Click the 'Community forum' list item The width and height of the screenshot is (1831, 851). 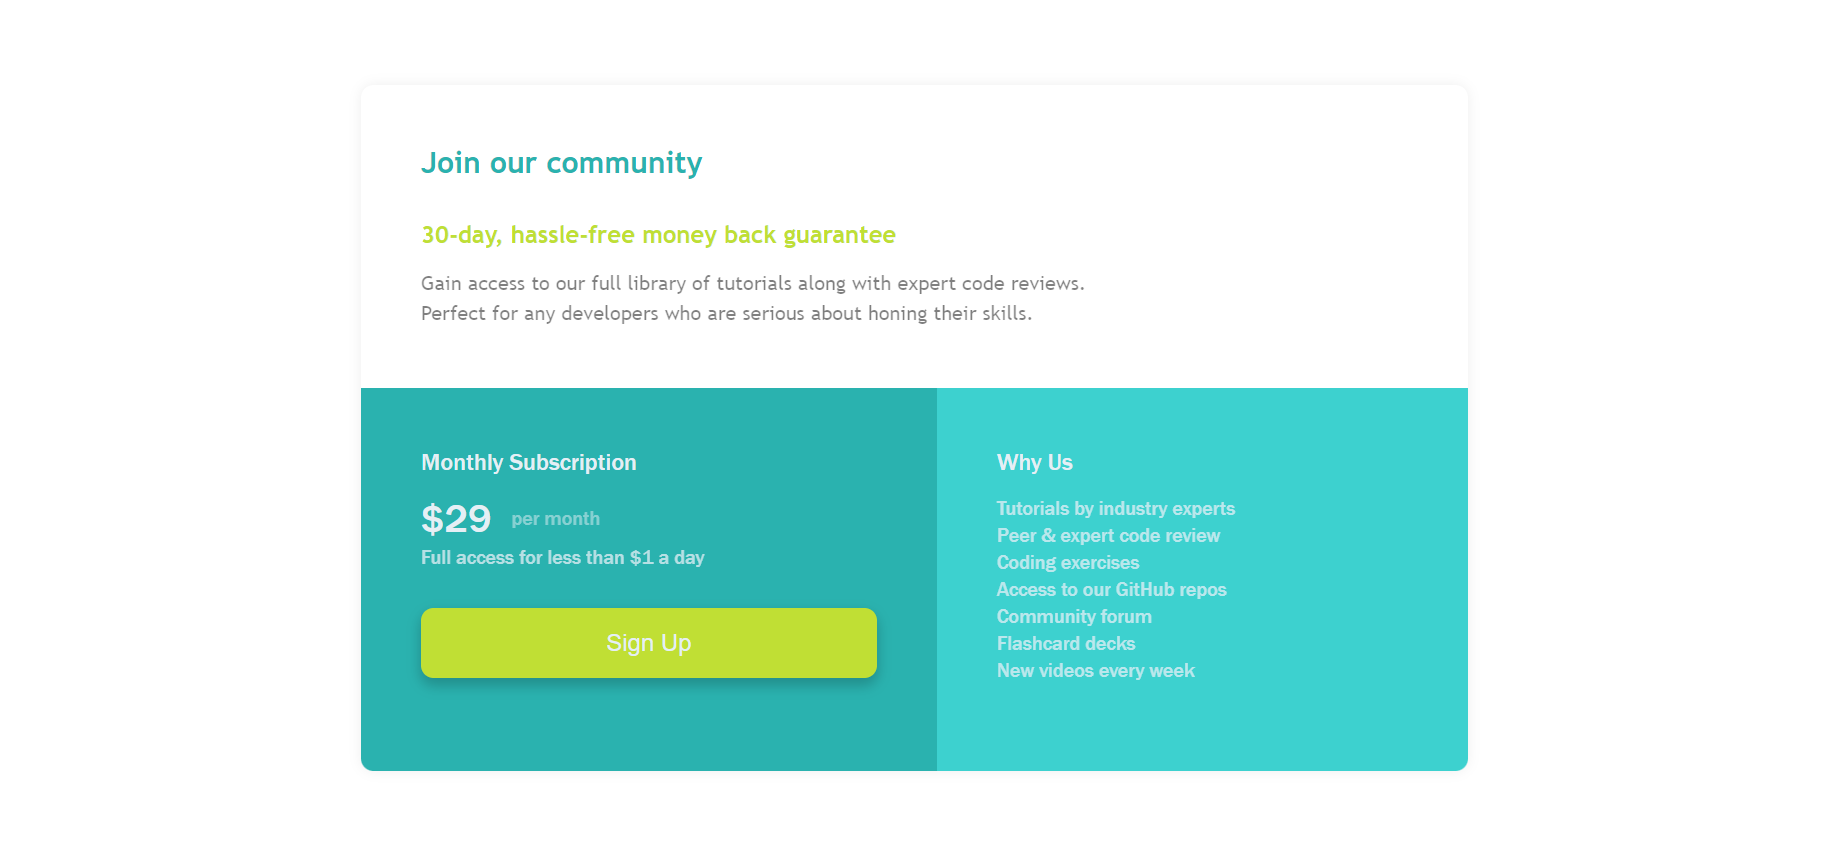point(1074,617)
